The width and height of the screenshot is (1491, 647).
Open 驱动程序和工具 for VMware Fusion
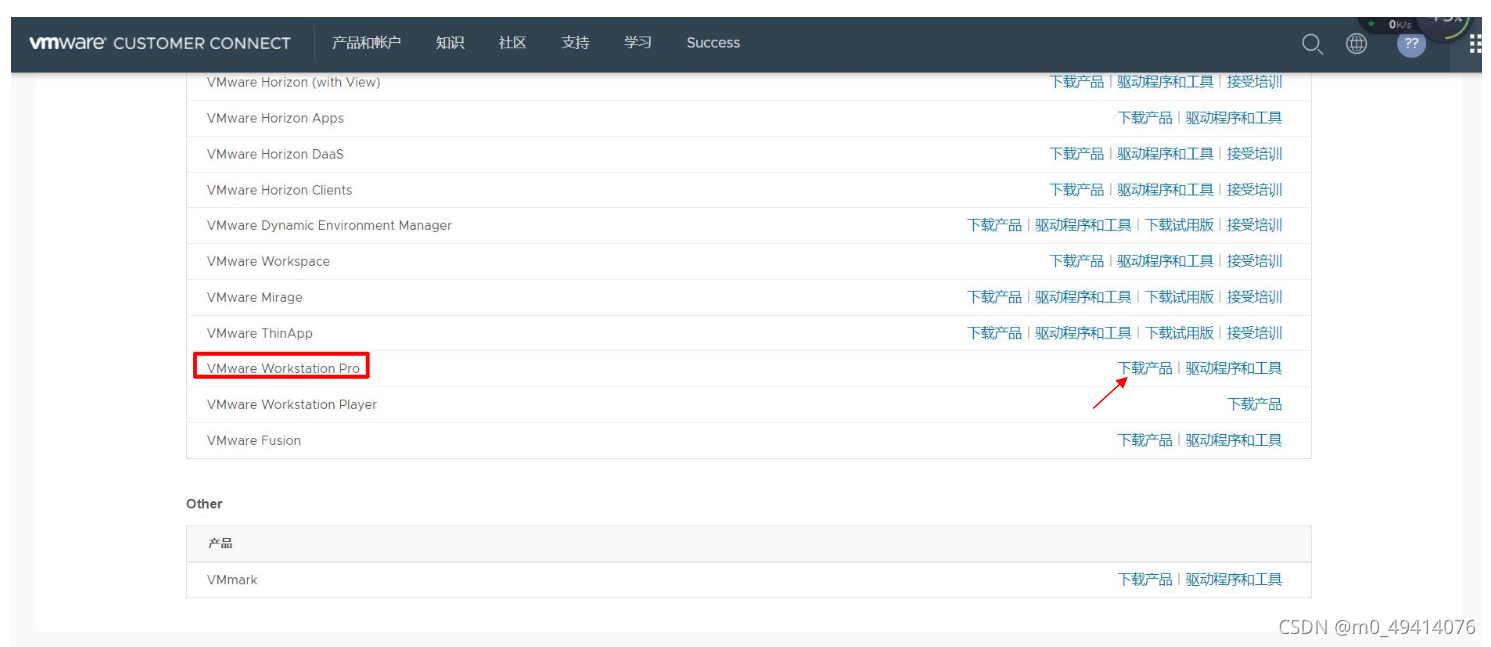(1234, 440)
